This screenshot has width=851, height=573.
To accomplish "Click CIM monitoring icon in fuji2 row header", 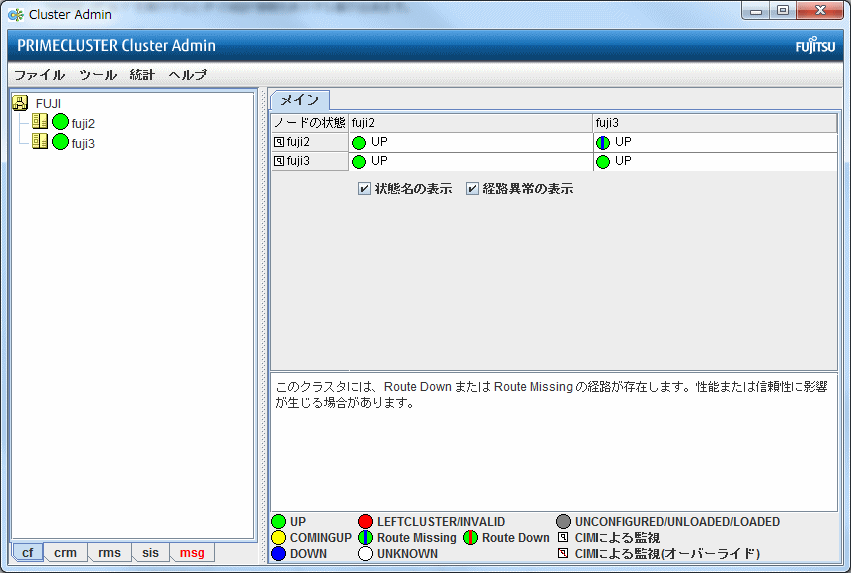I will click(279, 142).
